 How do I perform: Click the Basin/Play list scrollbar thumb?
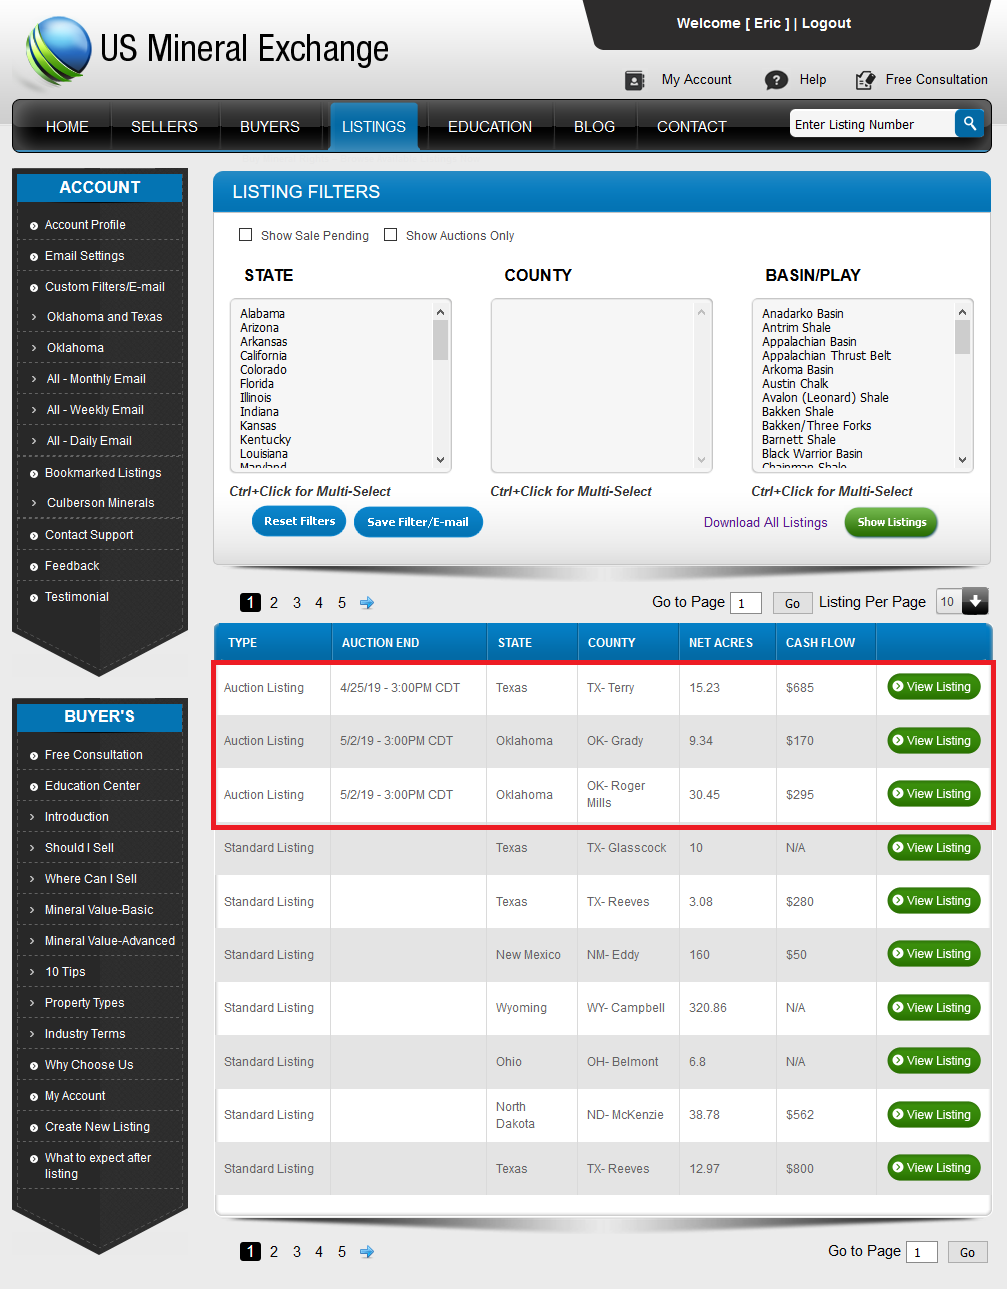pyautogui.click(x=962, y=337)
